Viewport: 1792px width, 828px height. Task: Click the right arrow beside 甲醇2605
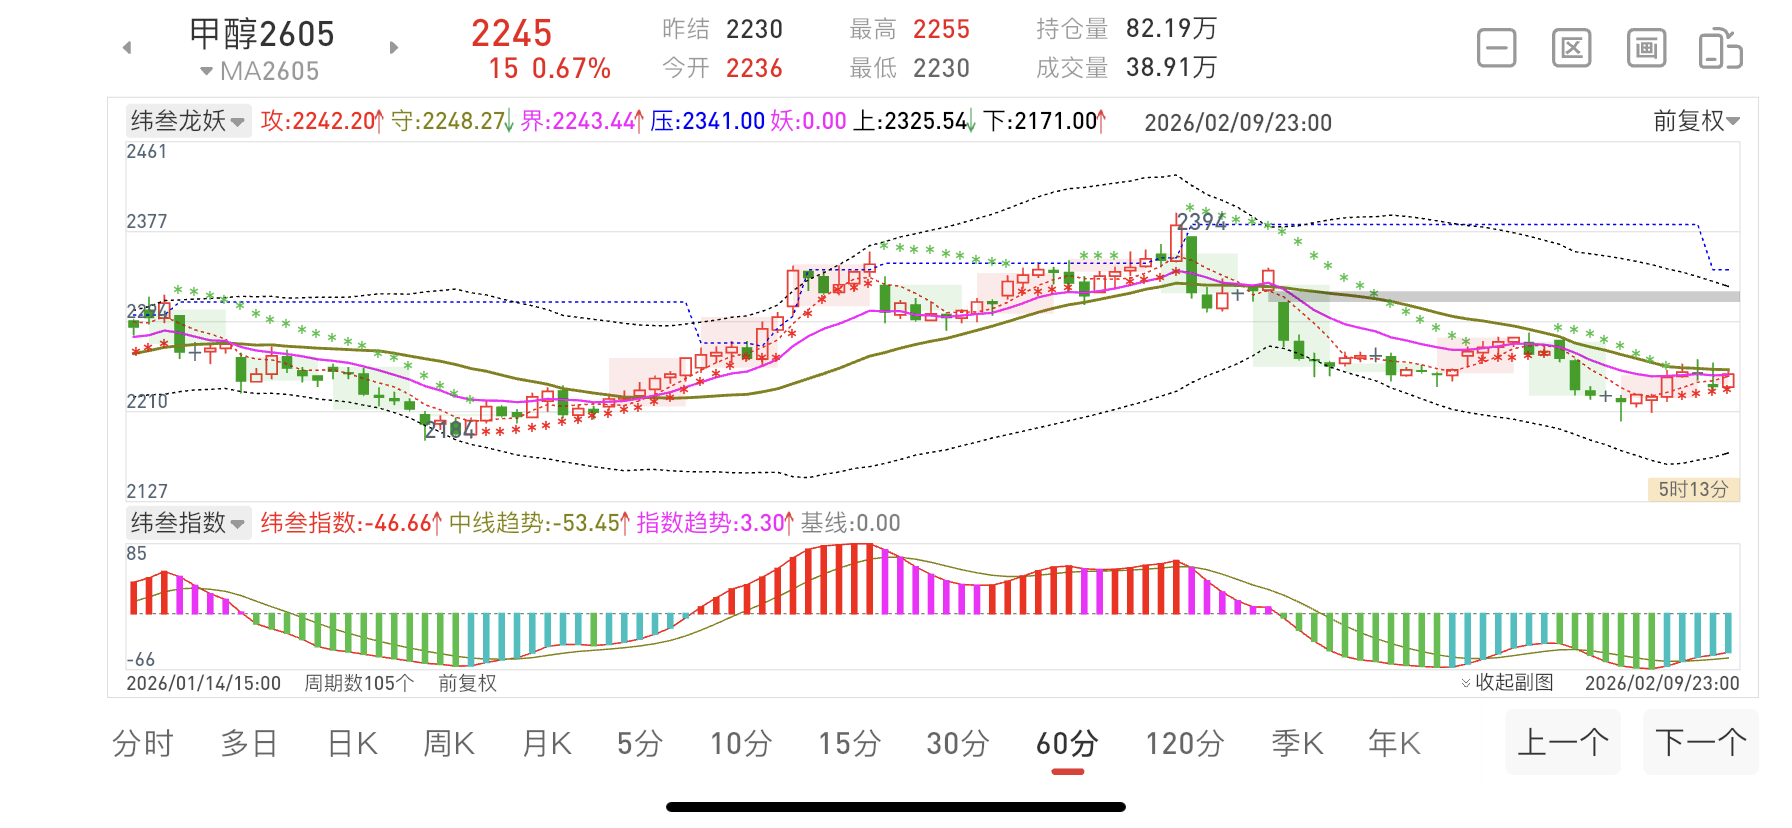pos(394,48)
